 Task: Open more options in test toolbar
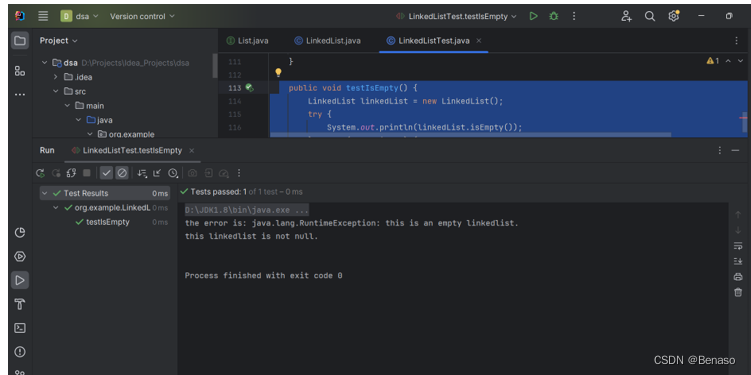(239, 173)
